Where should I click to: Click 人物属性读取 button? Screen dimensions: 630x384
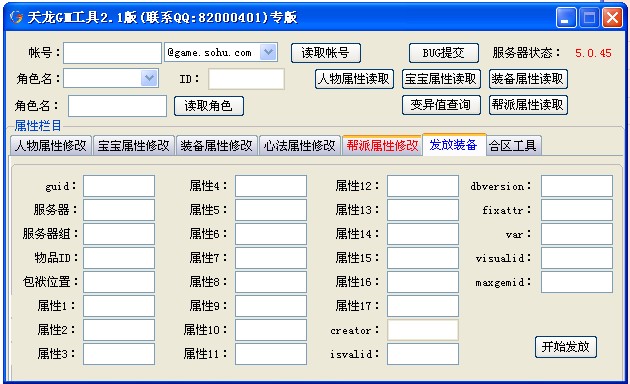(x=354, y=79)
